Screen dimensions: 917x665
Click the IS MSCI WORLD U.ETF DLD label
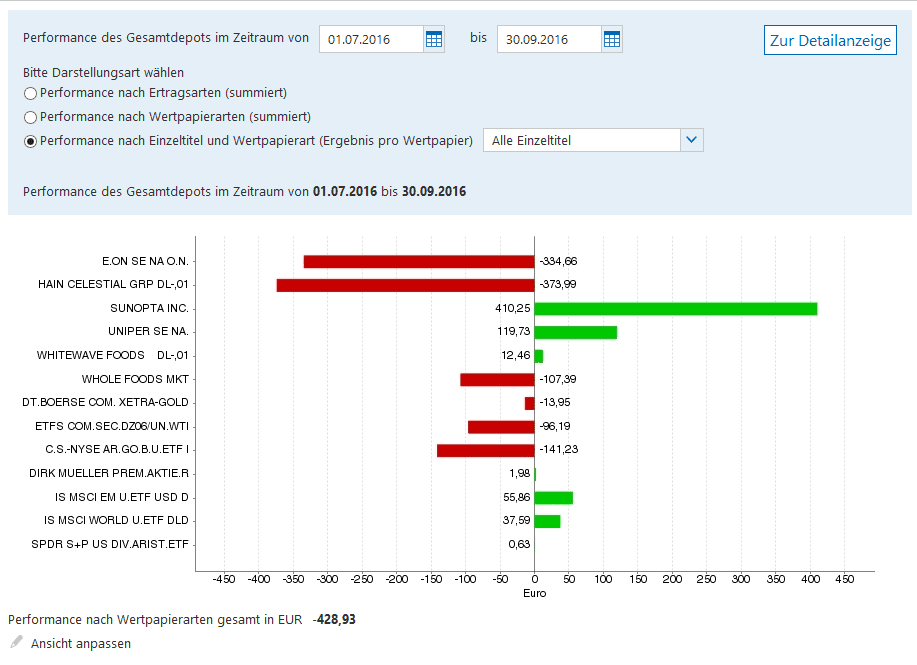(116, 520)
